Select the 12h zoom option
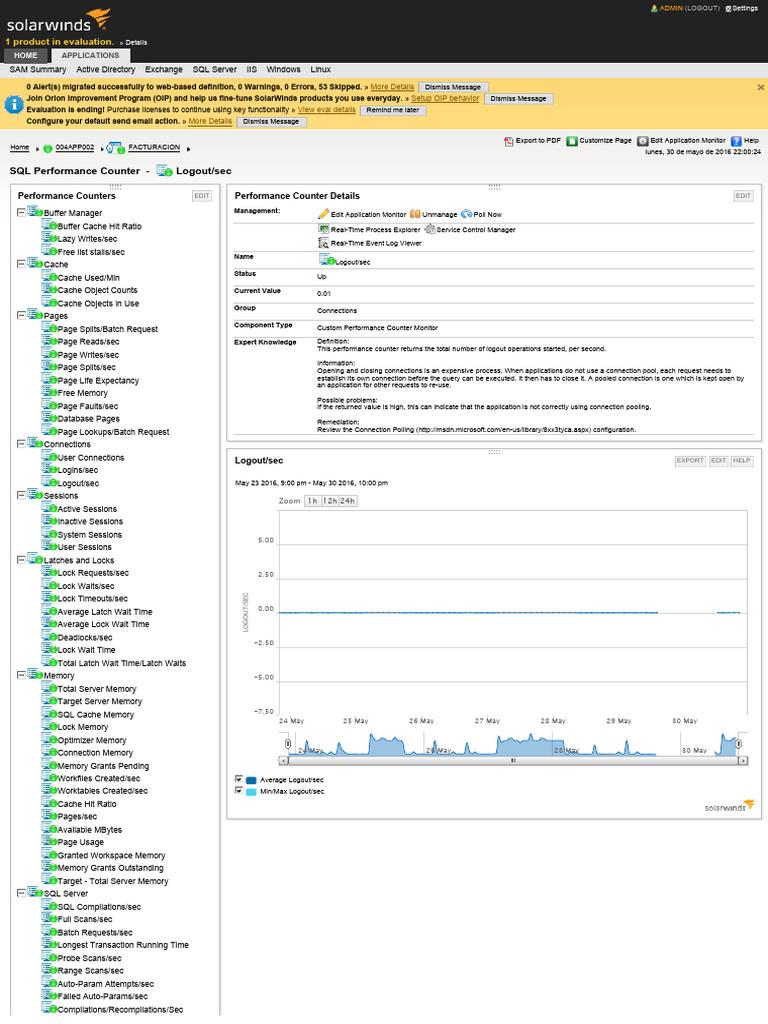This screenshot has width=768, height=1024. [329, 500]
